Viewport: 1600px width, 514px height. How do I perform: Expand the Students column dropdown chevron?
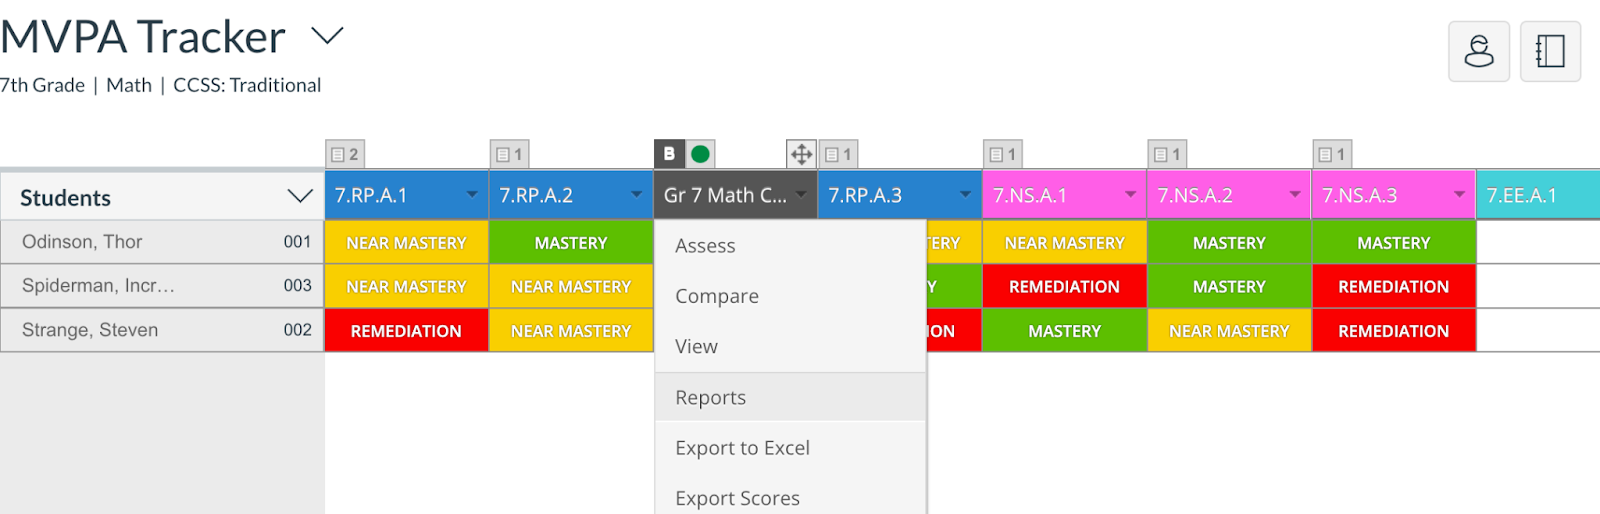(x=300, y=196)
